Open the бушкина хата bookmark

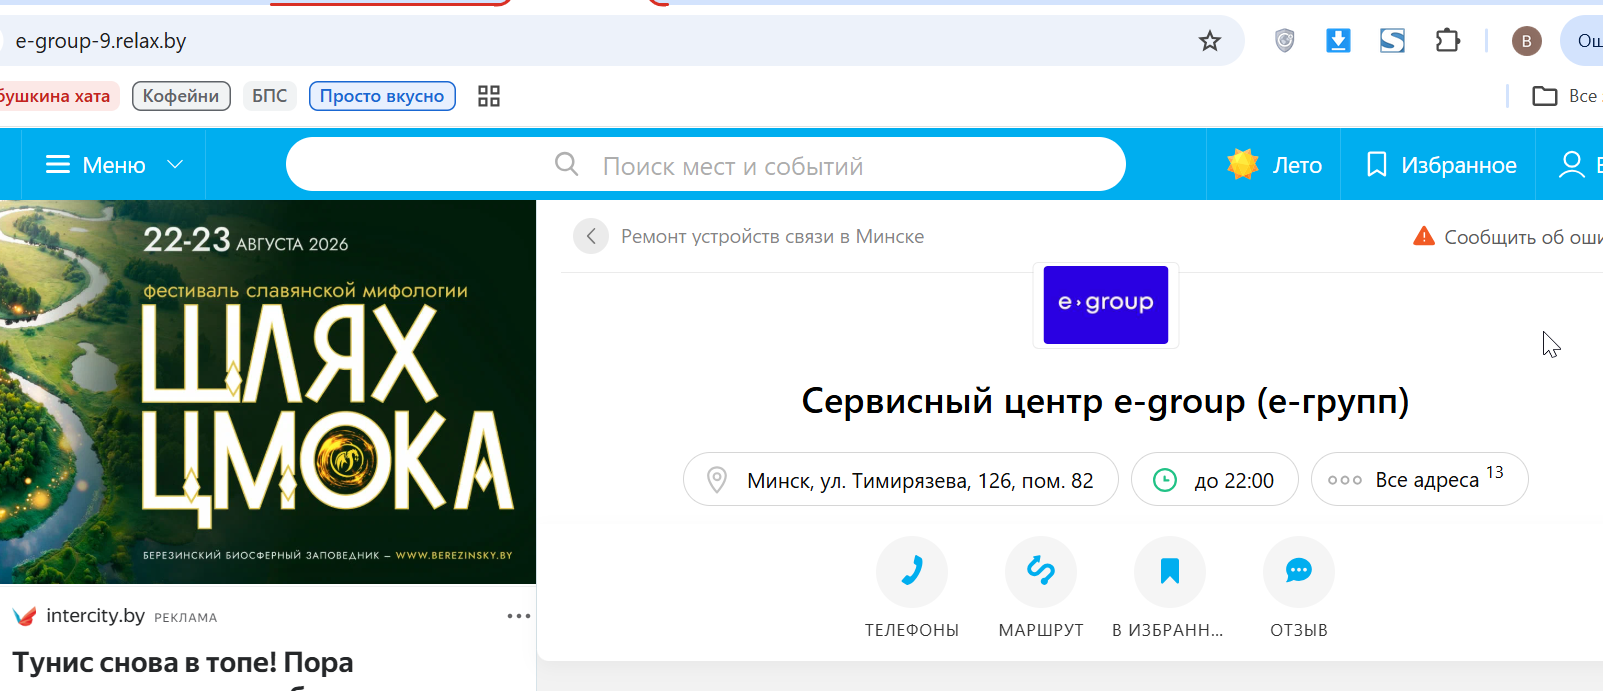click(x=57, y=96)
